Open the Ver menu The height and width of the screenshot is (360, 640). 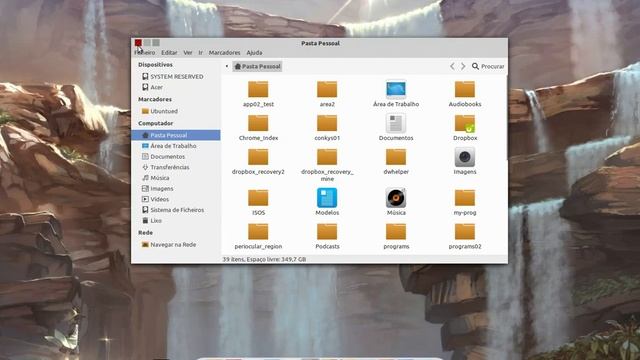pos(188,53)
